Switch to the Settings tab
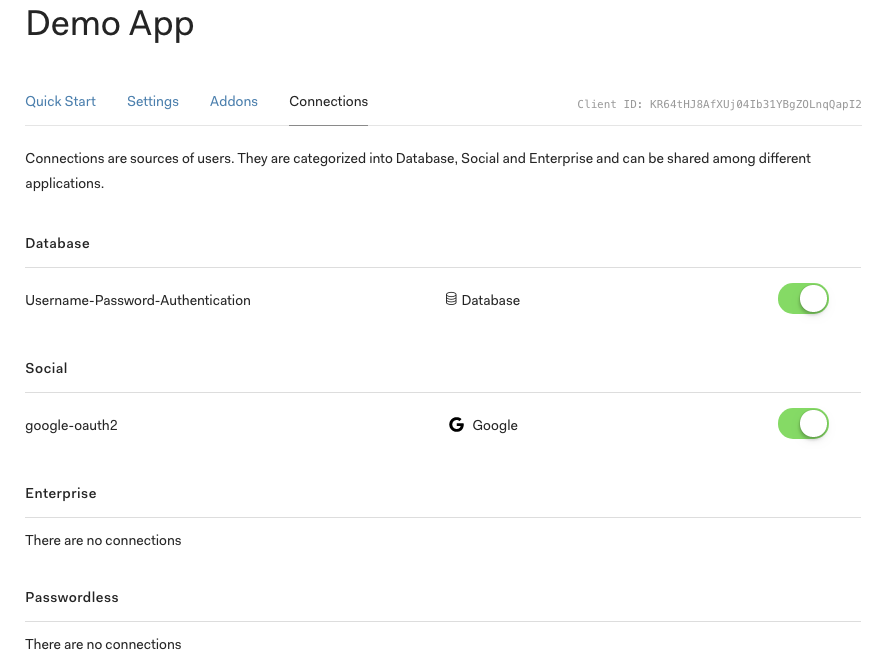Viewport: 889px width, 667px height. [153, 101]
